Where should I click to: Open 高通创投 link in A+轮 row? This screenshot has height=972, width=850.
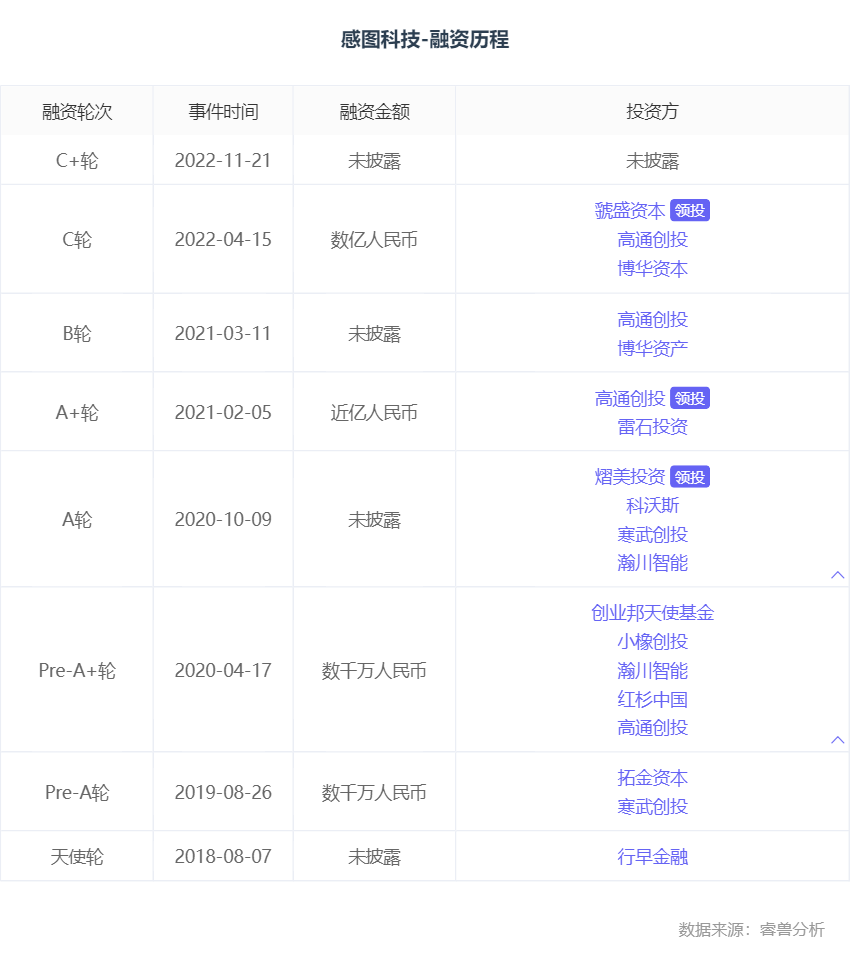coord(629,398)
